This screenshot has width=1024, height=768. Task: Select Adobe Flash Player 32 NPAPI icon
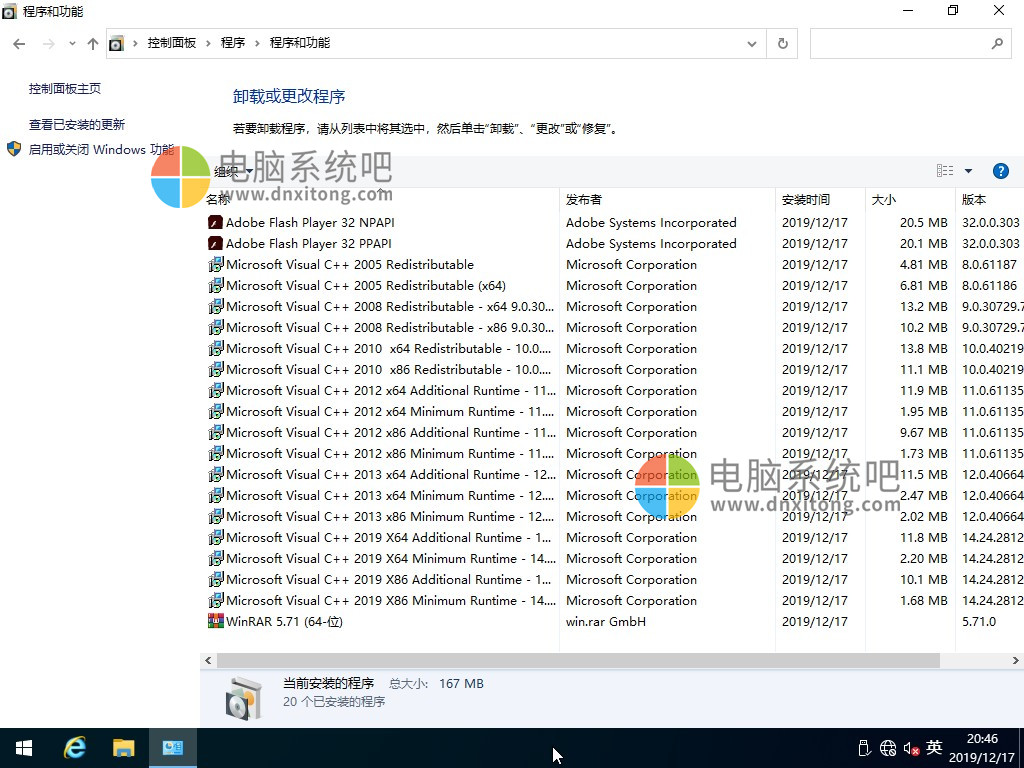click(215, 223)
